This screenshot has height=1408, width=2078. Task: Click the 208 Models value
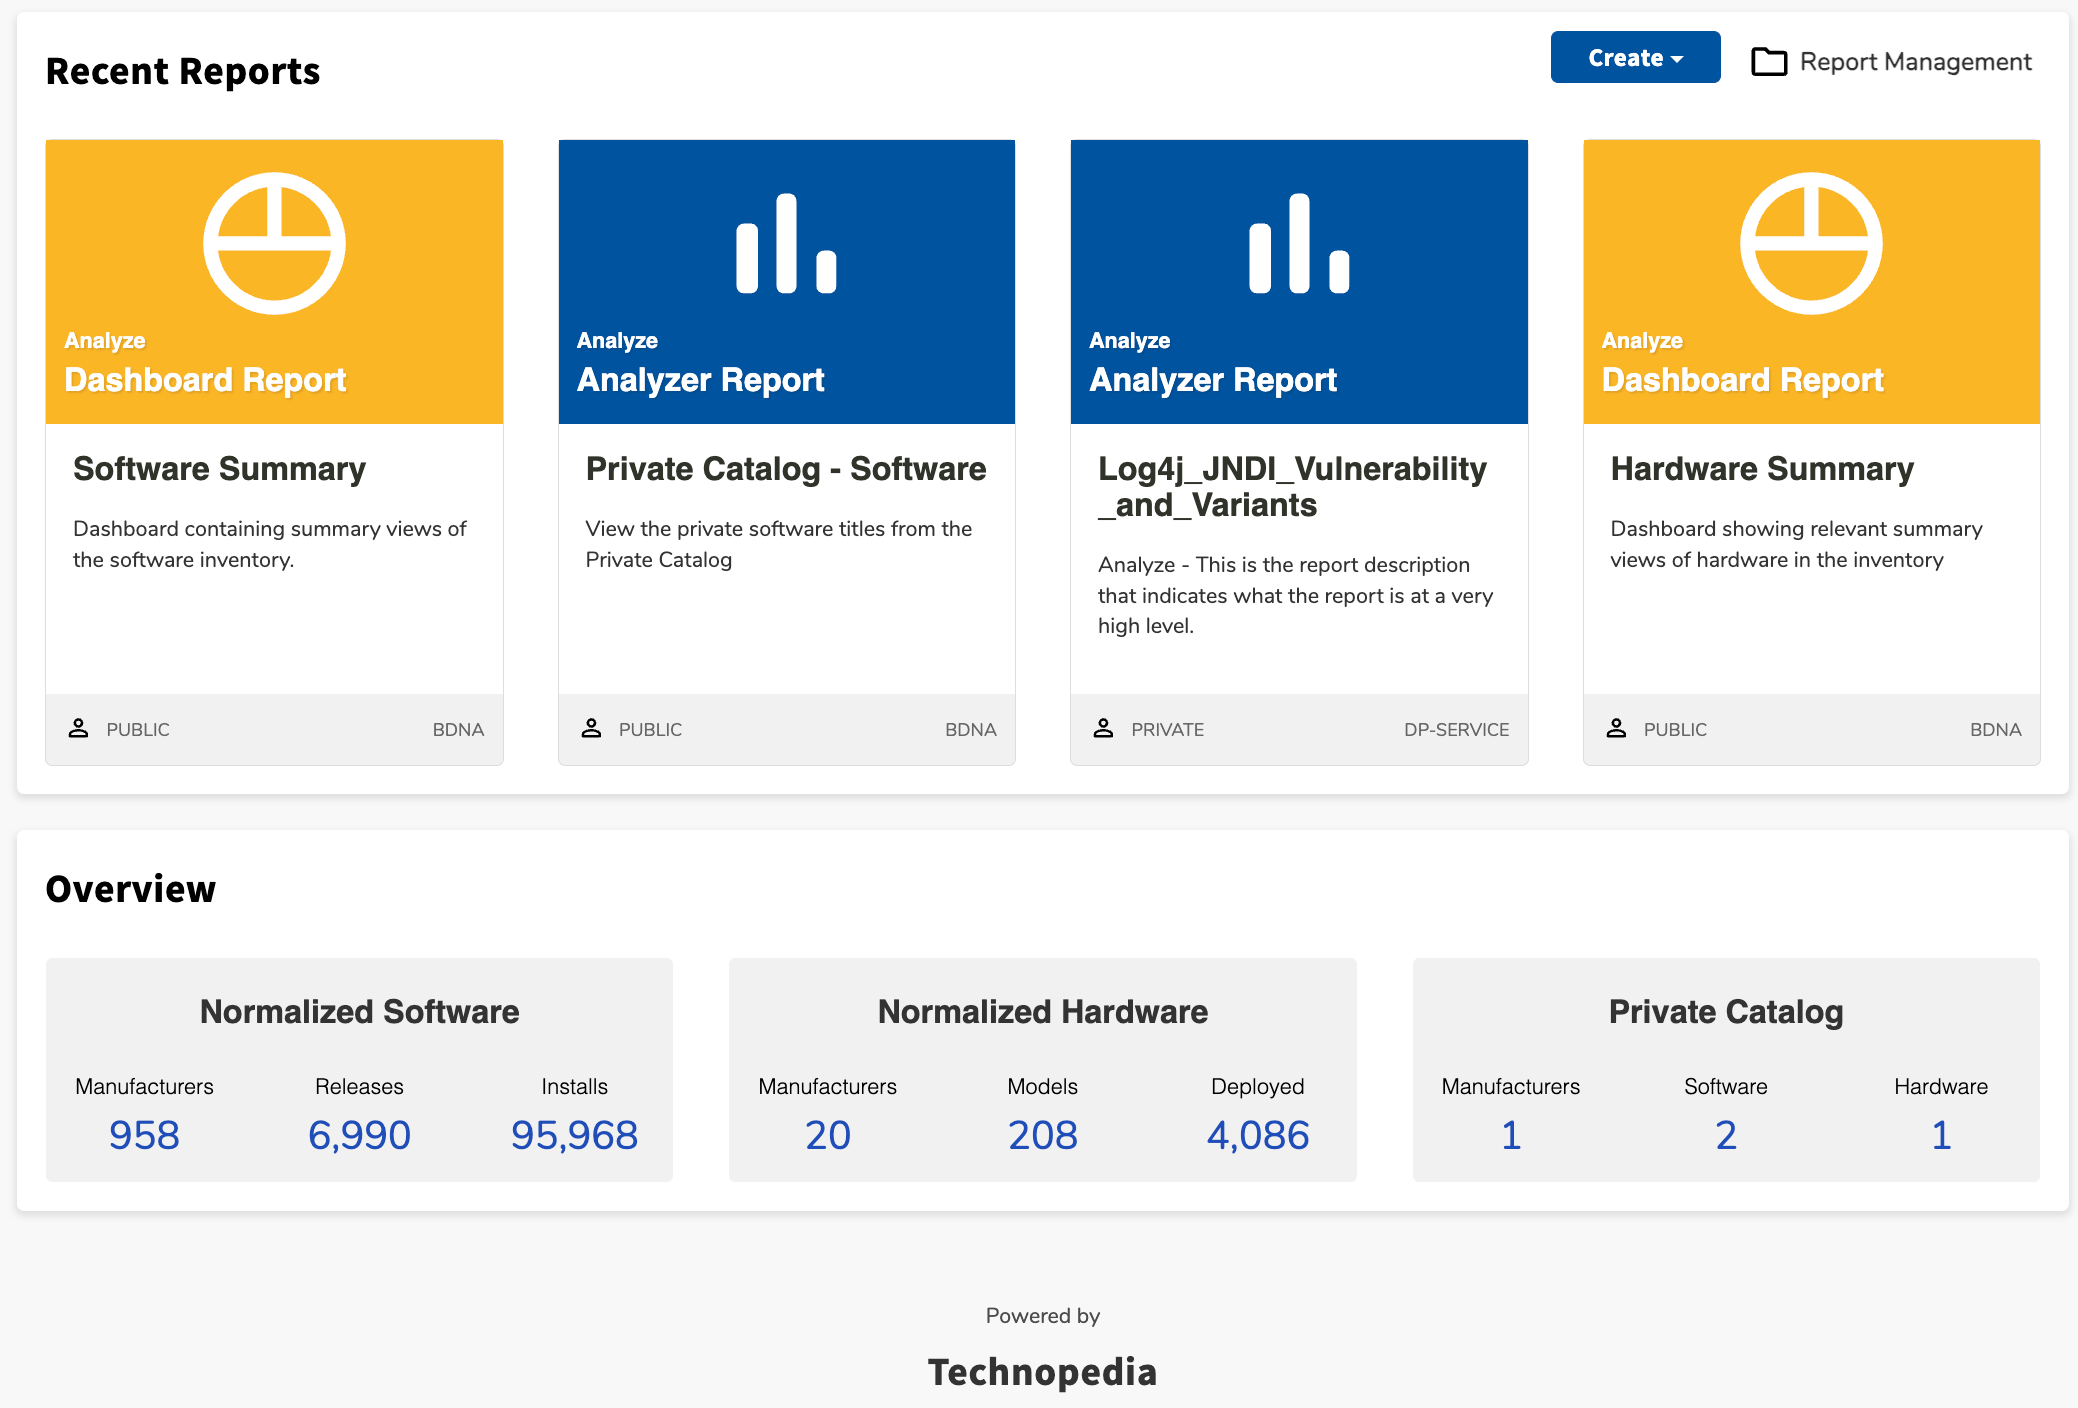pyautogui.click(x=1041, y=1134)
